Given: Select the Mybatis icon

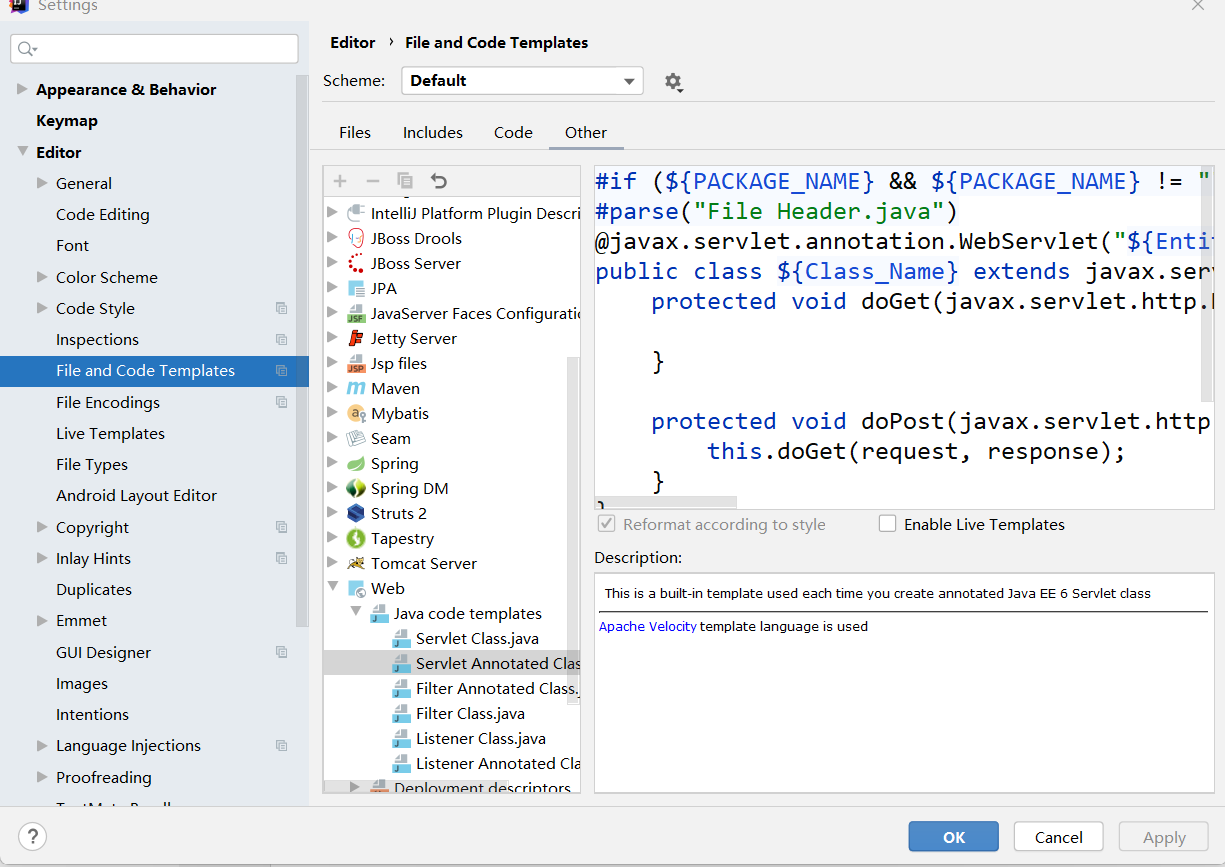Looking at the screenshot, I should coord(356,413).
